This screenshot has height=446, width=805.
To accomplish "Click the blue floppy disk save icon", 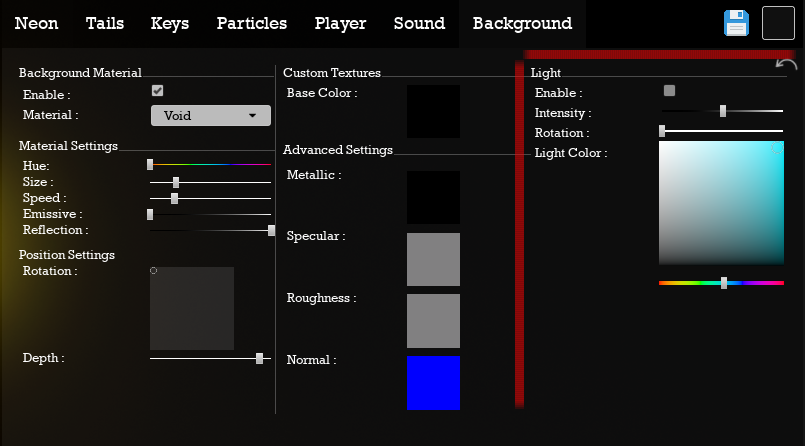I will (x=736, y=23).
